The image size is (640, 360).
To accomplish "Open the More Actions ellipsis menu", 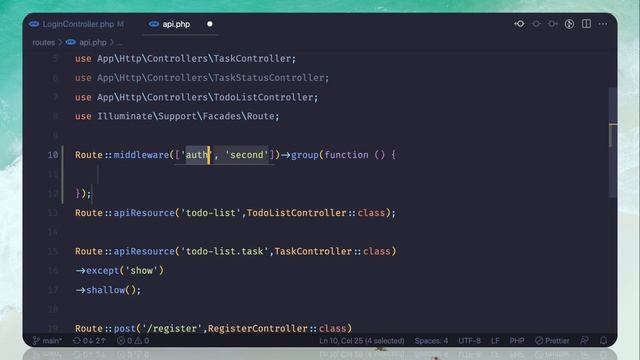I will click(603, 24).
